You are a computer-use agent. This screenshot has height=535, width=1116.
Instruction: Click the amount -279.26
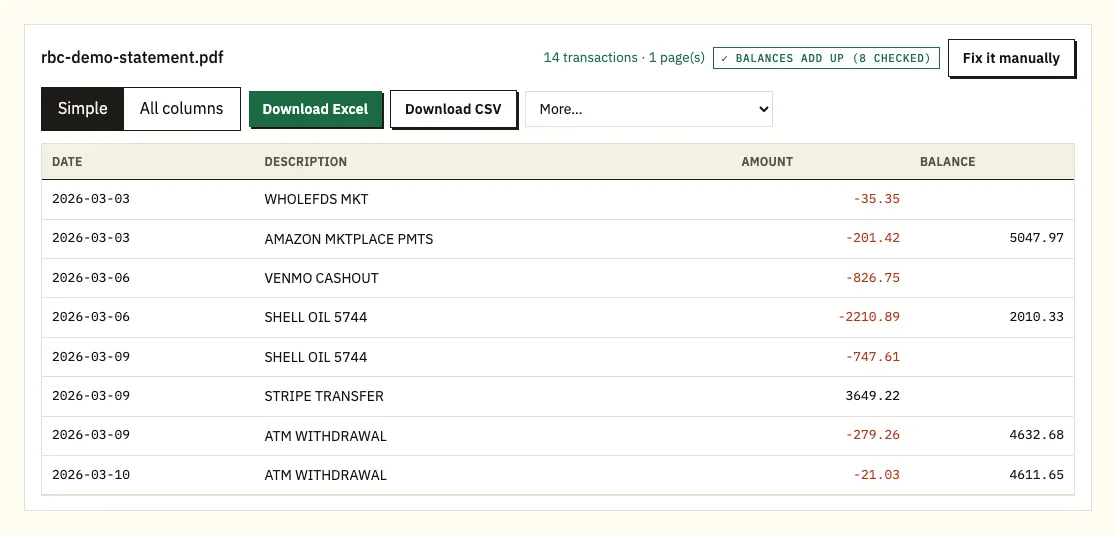(x=873, y=435)
